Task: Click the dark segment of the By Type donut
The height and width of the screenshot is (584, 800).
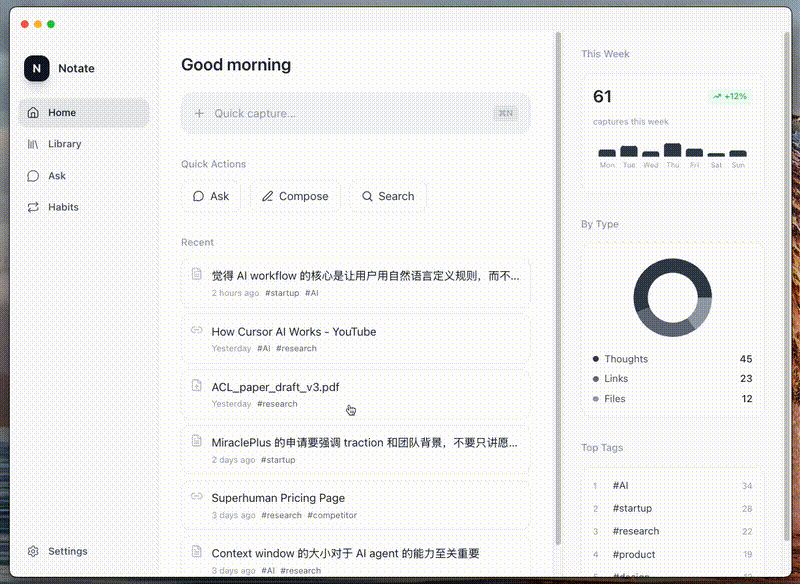Action: point(672,267)
